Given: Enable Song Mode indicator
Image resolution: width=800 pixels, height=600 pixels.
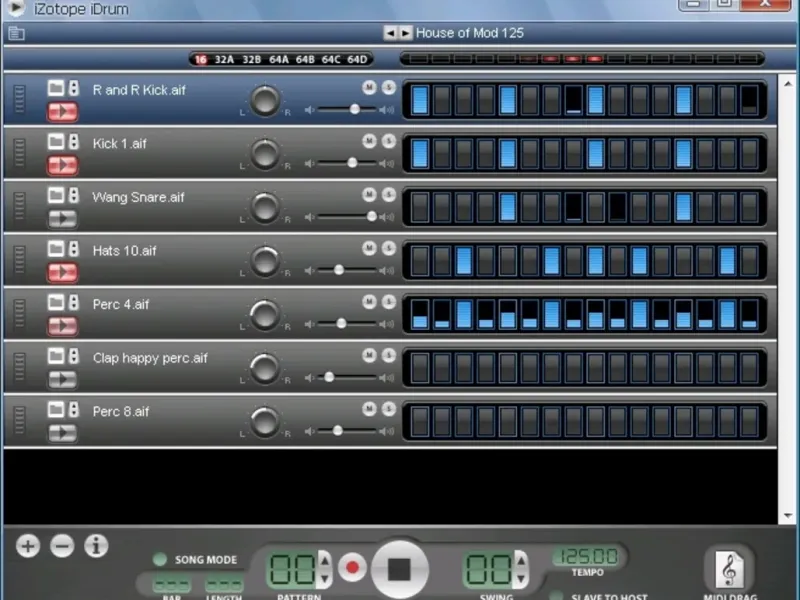Looking at the screenshot, I should pyautogui.click(x=160, y=560).
